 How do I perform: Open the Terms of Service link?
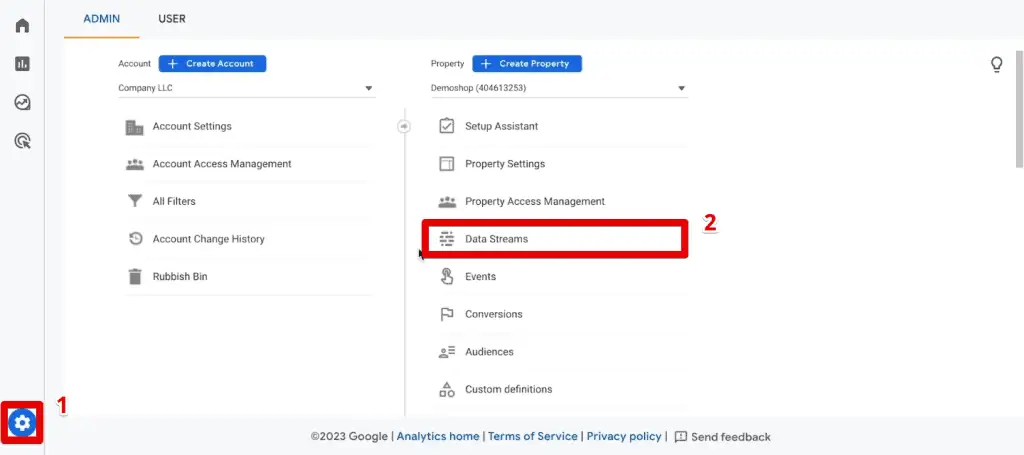point(532,437)
